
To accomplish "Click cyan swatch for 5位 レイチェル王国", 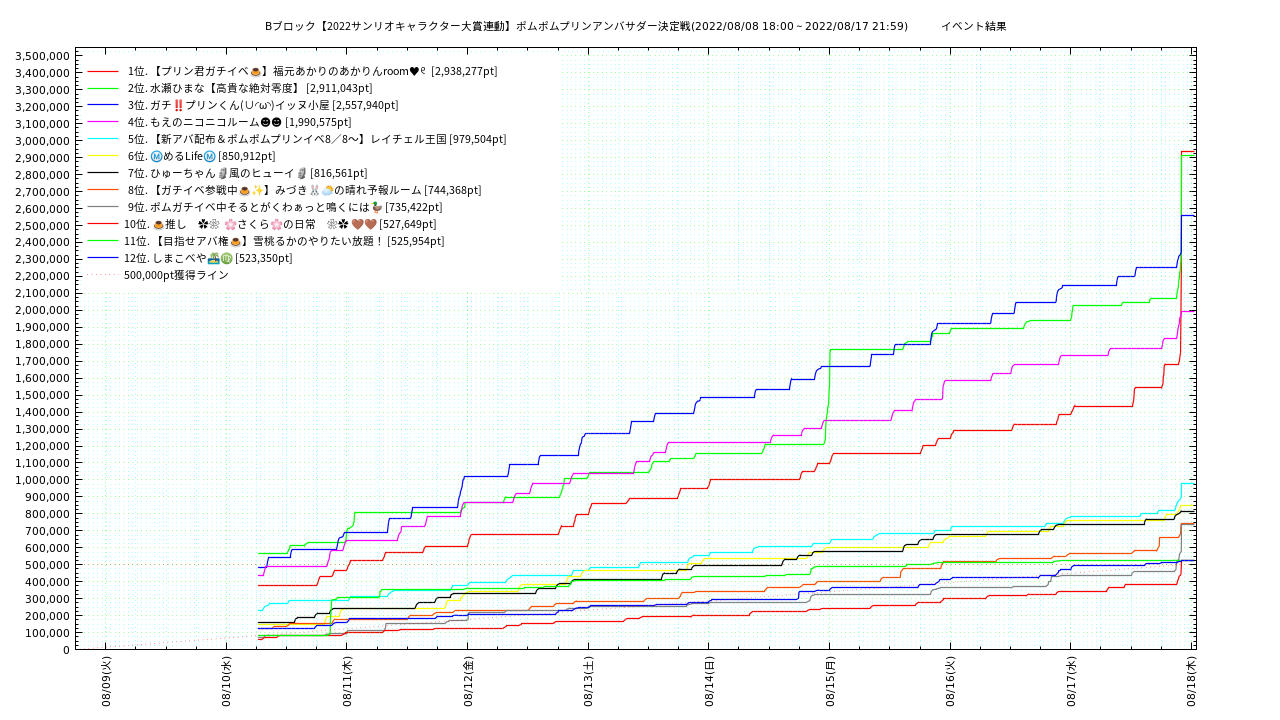I will pyautogui.click(x=103, y=139).
